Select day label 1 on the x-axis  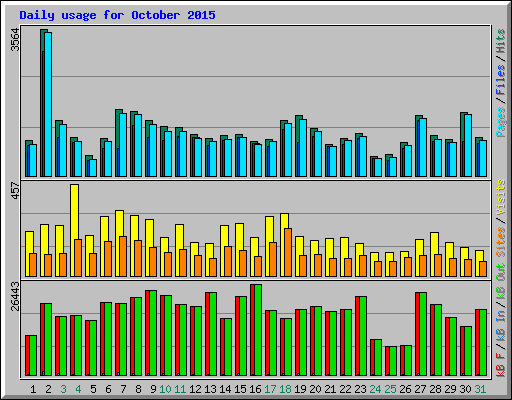click(x=33, y=389)
